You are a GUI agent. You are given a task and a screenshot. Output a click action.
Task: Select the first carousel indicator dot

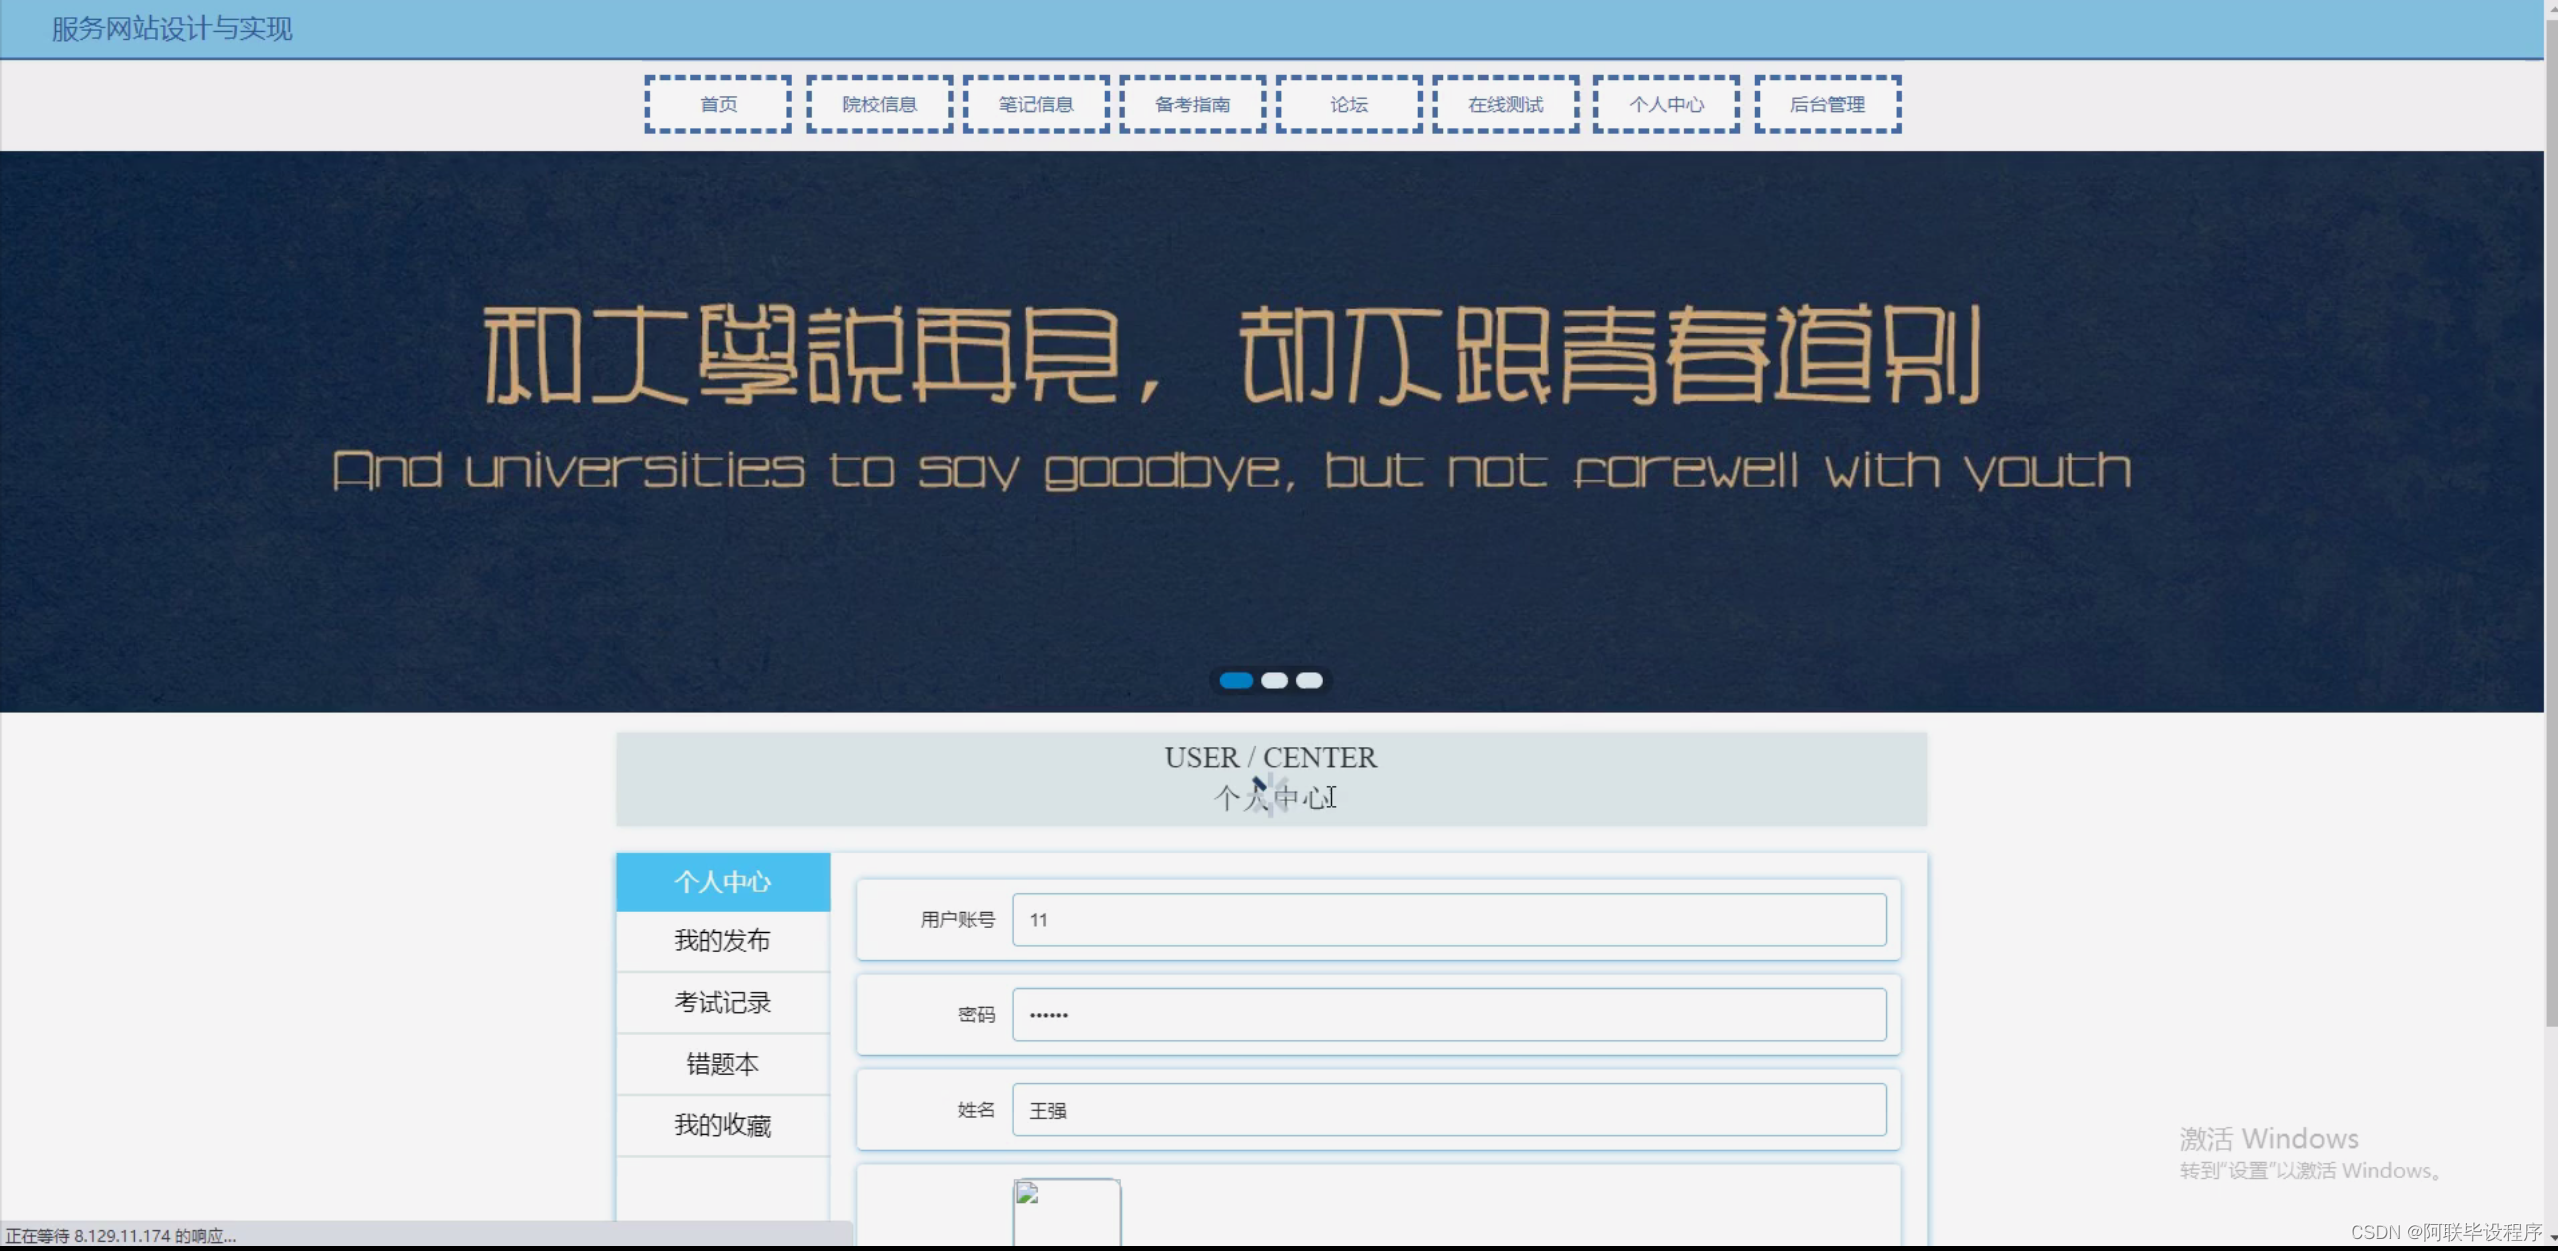pyautogui.click(x=1238, y=680)
